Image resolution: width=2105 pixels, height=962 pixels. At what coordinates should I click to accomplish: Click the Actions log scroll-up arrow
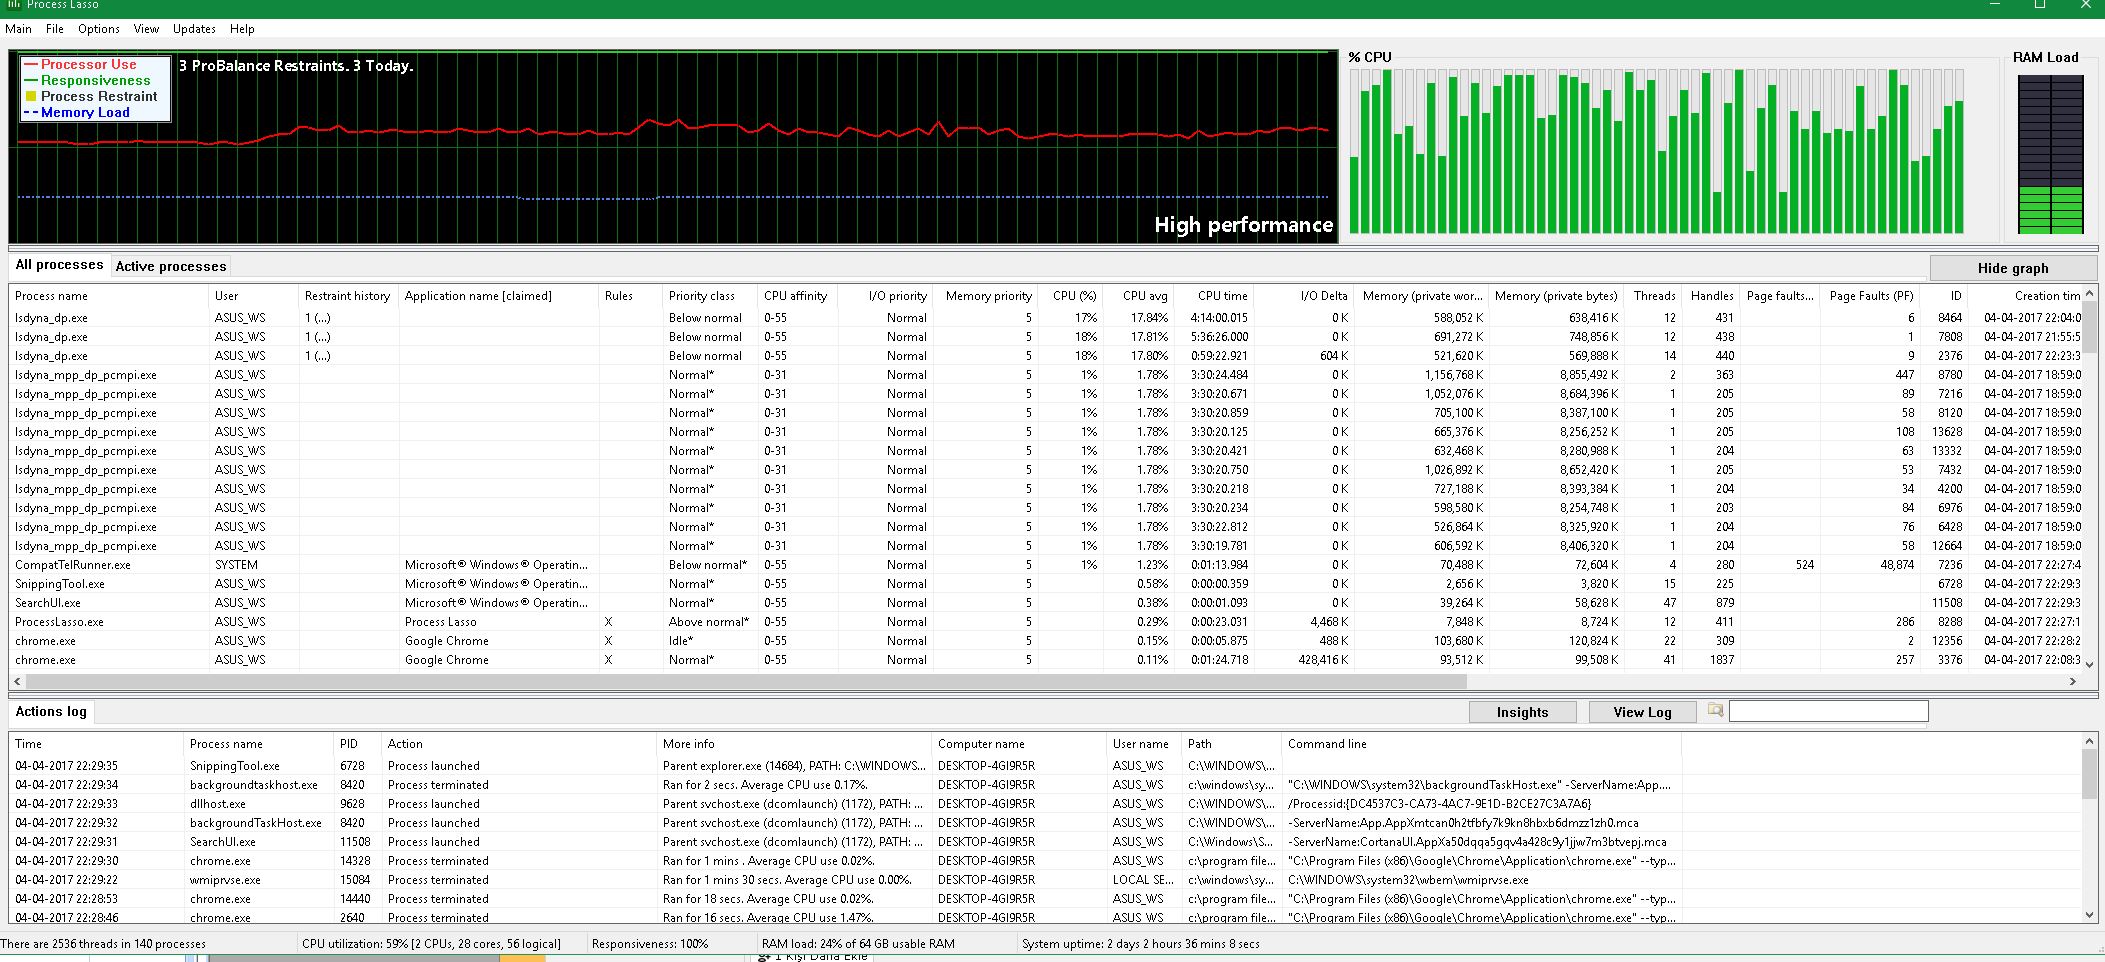tap(2089, 741)
